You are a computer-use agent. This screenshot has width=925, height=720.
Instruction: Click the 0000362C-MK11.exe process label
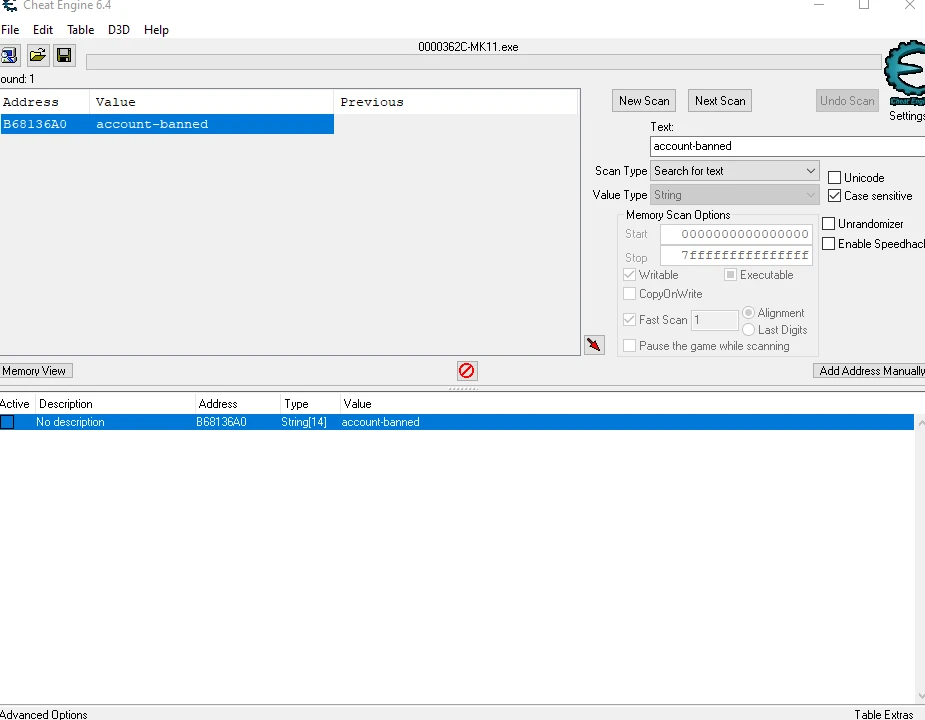[x=468, y=47]
